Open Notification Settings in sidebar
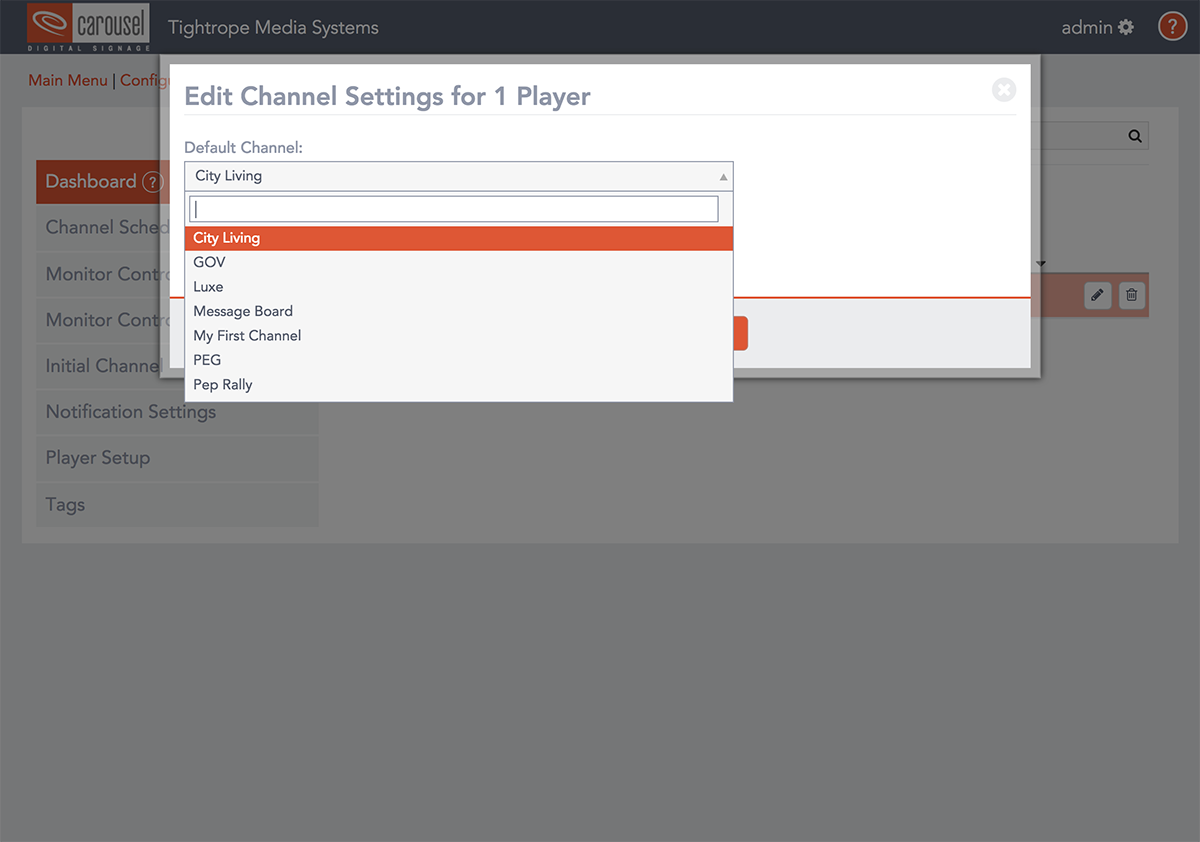Viewport: 1200px width, 842px height. 131,412
